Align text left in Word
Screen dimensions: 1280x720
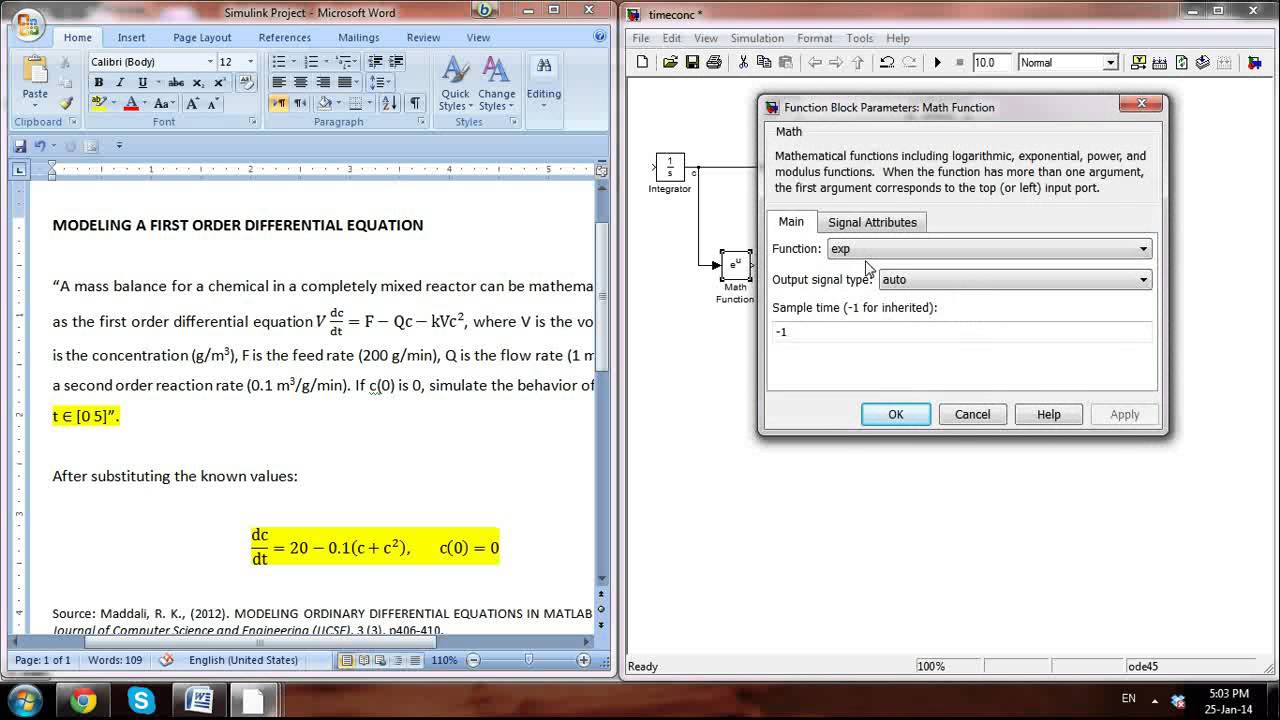(279, 83)
